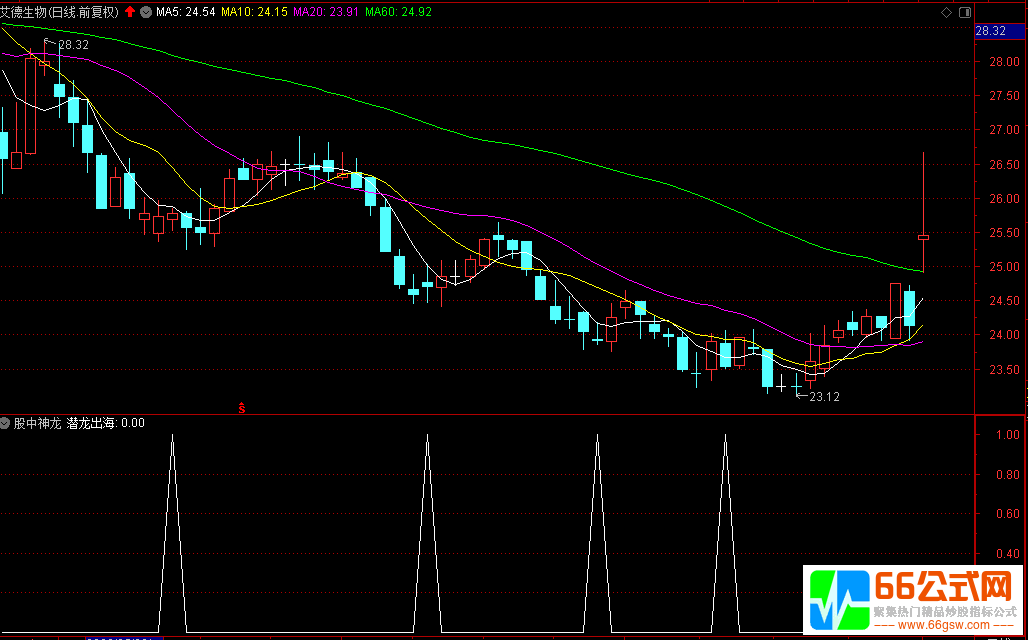Click the 艾德生物(日线.前复权) chart title
Viewport: 1028px width, 640px height.
60,11
